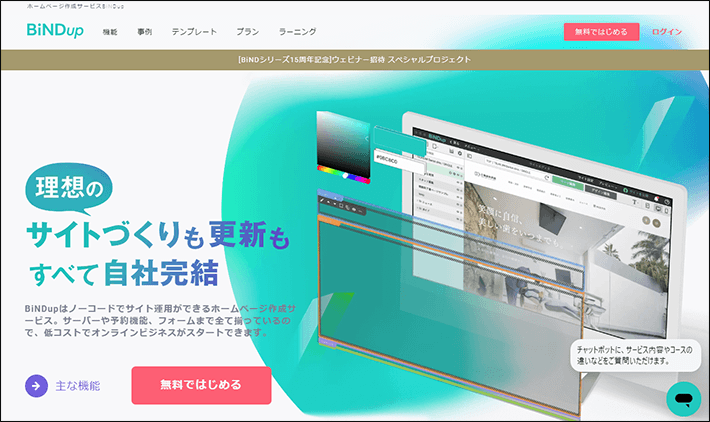Open the chat bot bubble icon
The image size is (710, 422).
(x=684, y=399)
